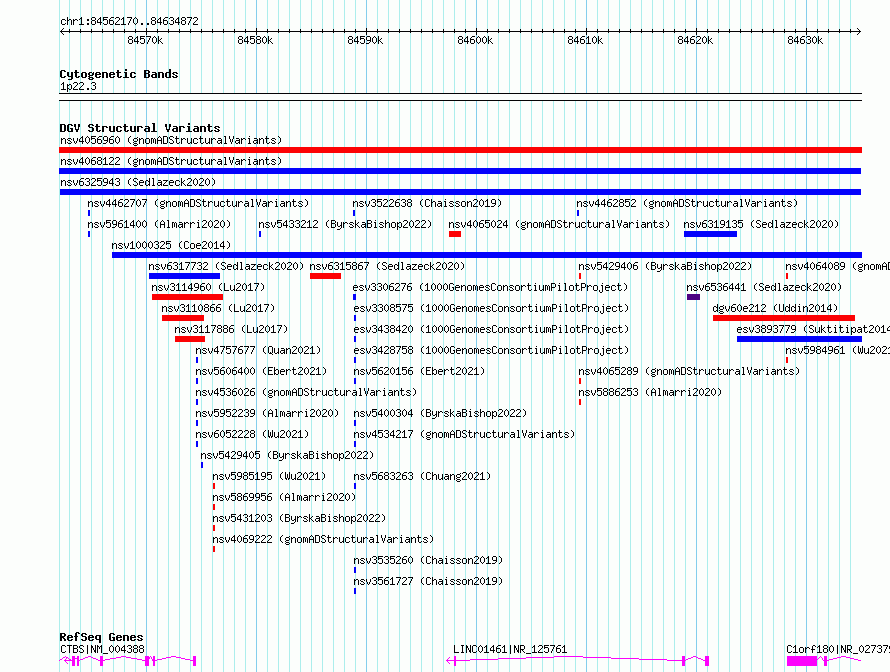Open the nsv5886253 (Almarri2020) label
The image size is (890, 672).
click(x=650, y=392)
